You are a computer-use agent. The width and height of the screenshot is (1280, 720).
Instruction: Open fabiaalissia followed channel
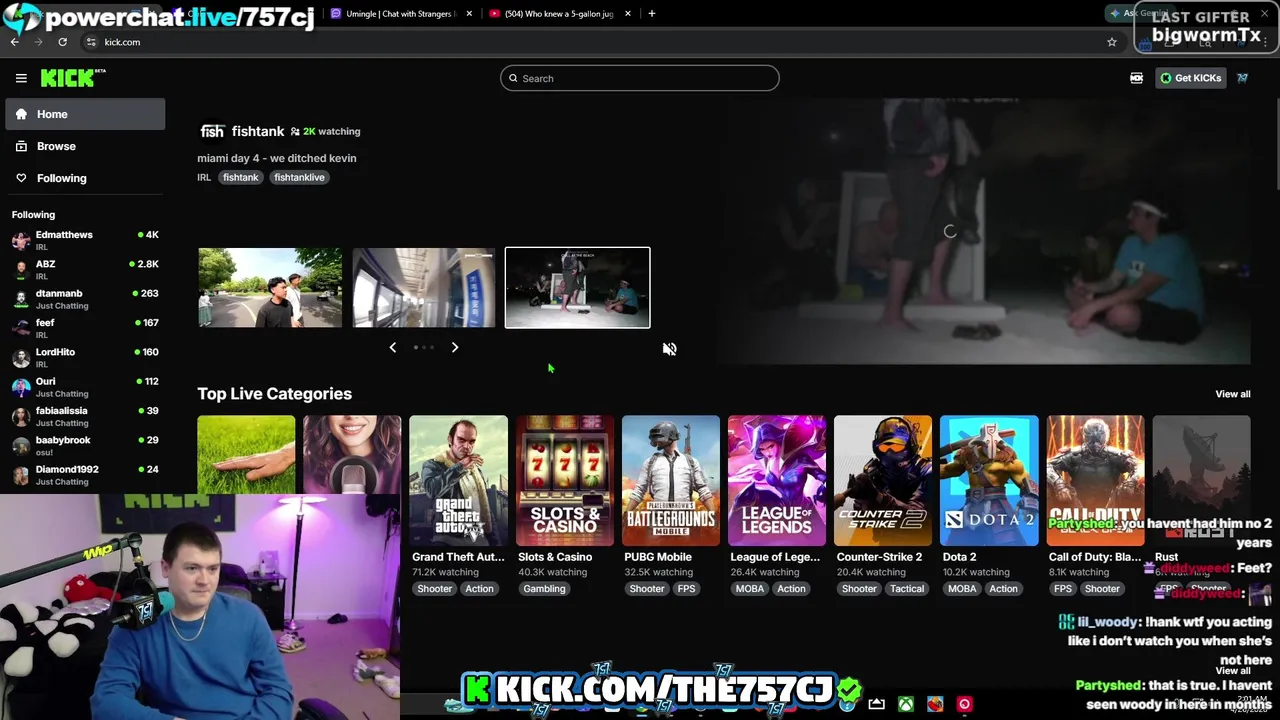[85, 416]
